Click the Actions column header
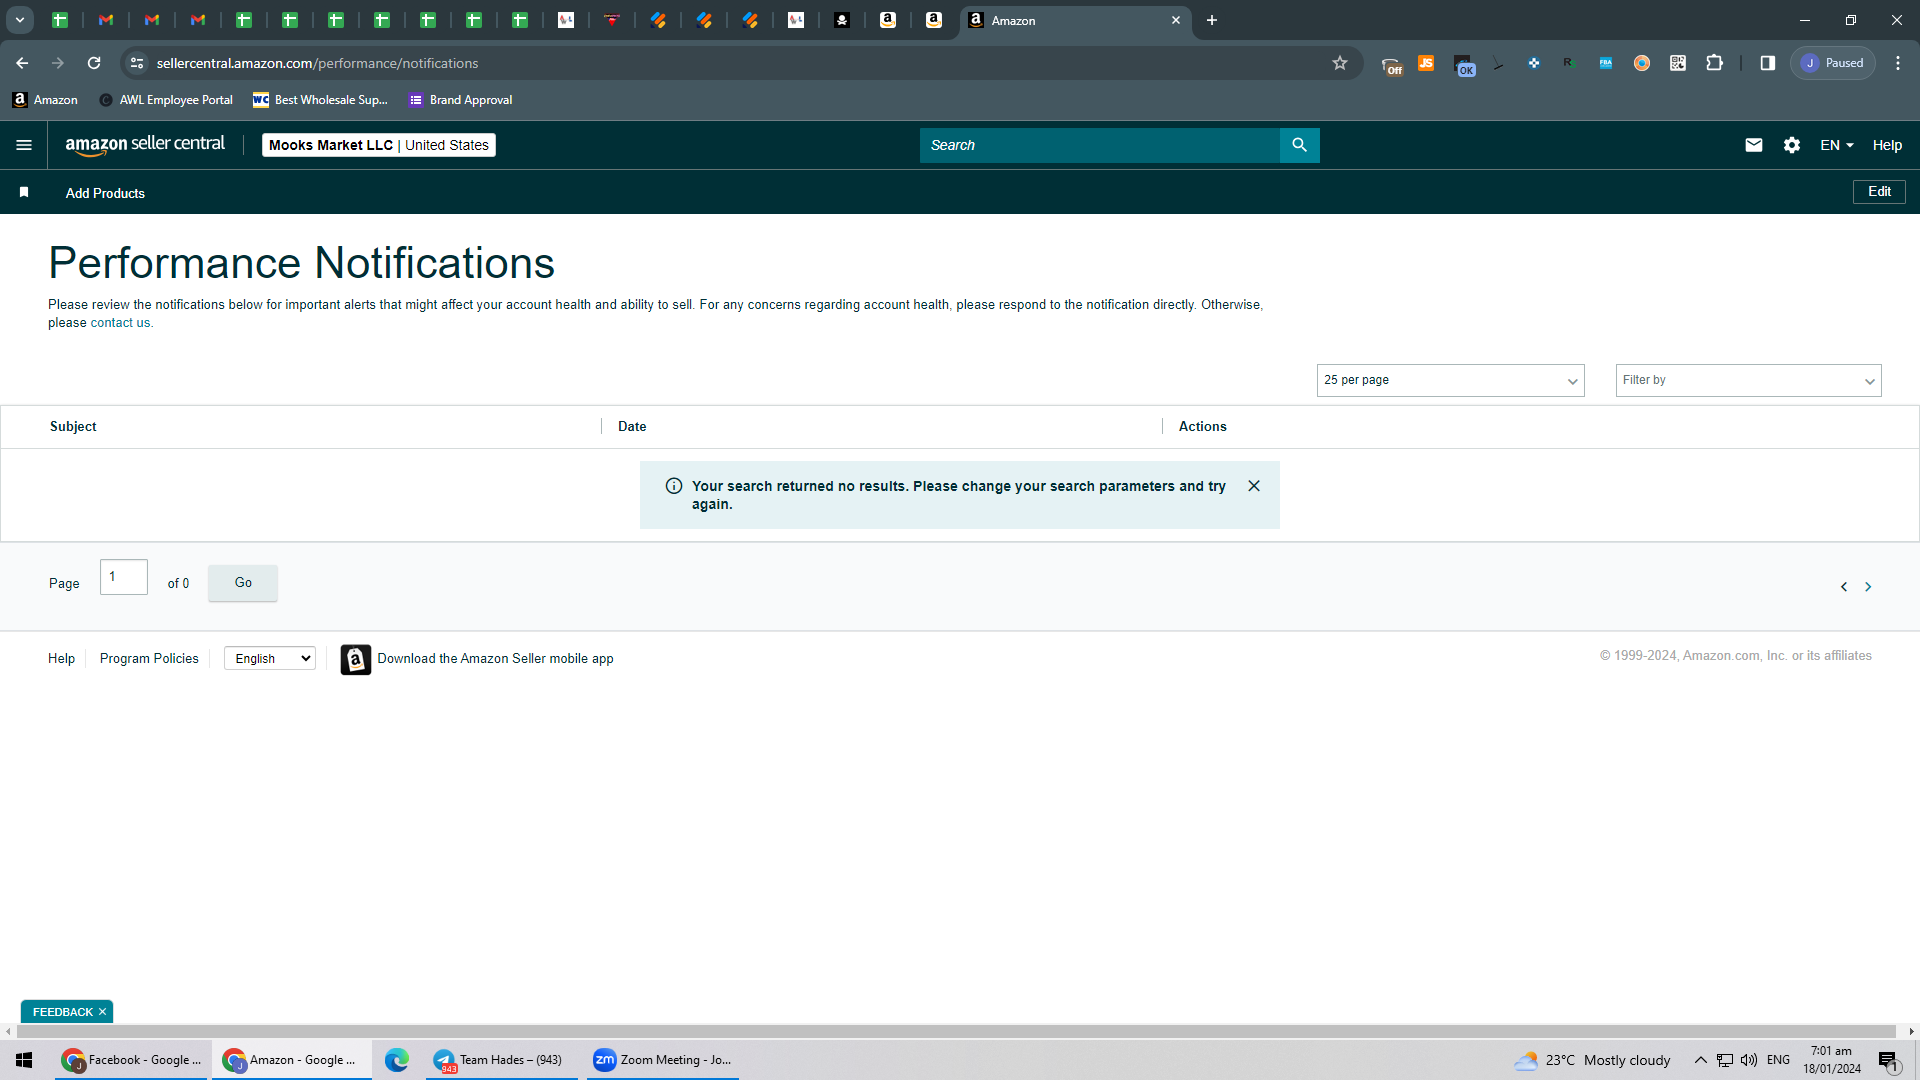1920x1080 pixels. tap(1202, 426)
